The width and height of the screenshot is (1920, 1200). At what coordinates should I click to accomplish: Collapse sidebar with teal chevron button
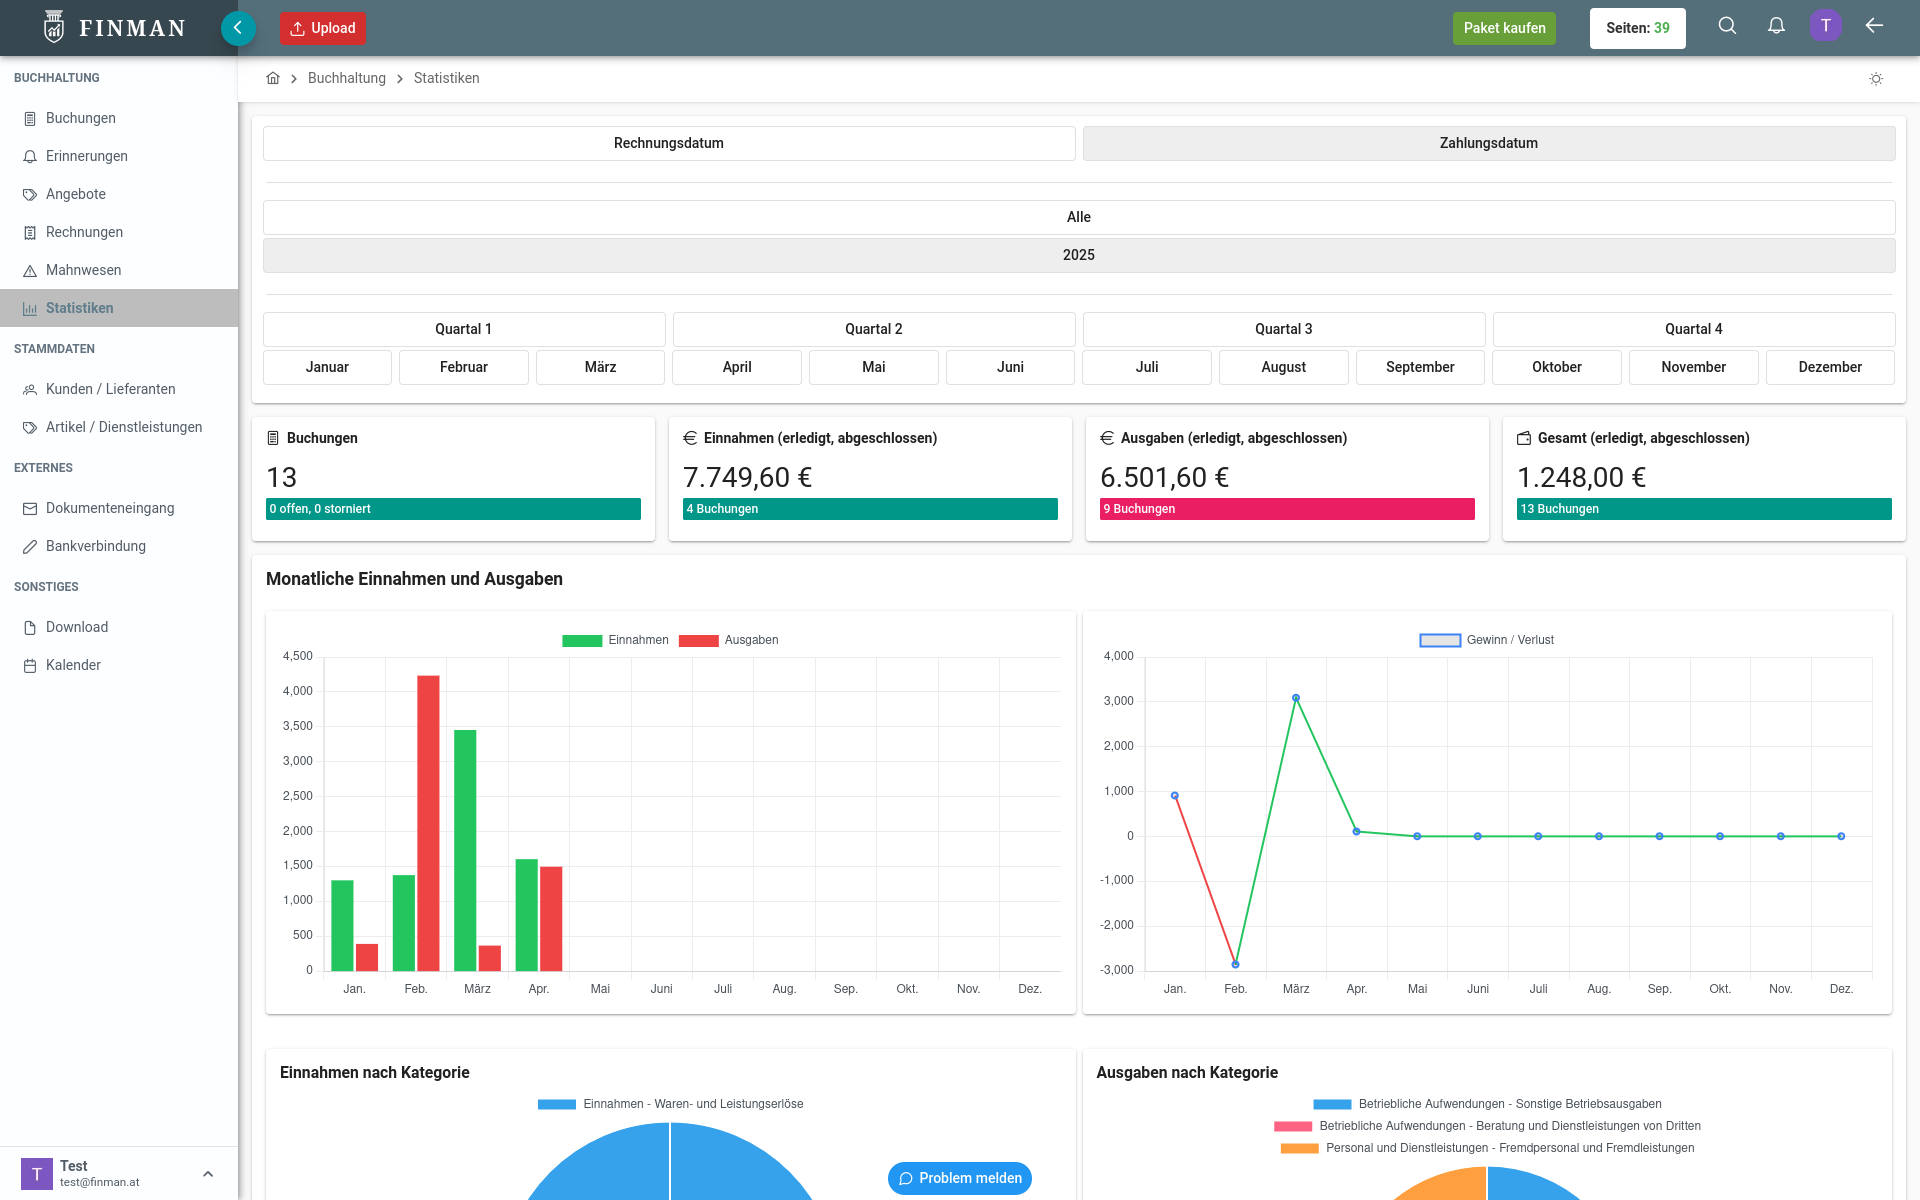tap(238, 28)
